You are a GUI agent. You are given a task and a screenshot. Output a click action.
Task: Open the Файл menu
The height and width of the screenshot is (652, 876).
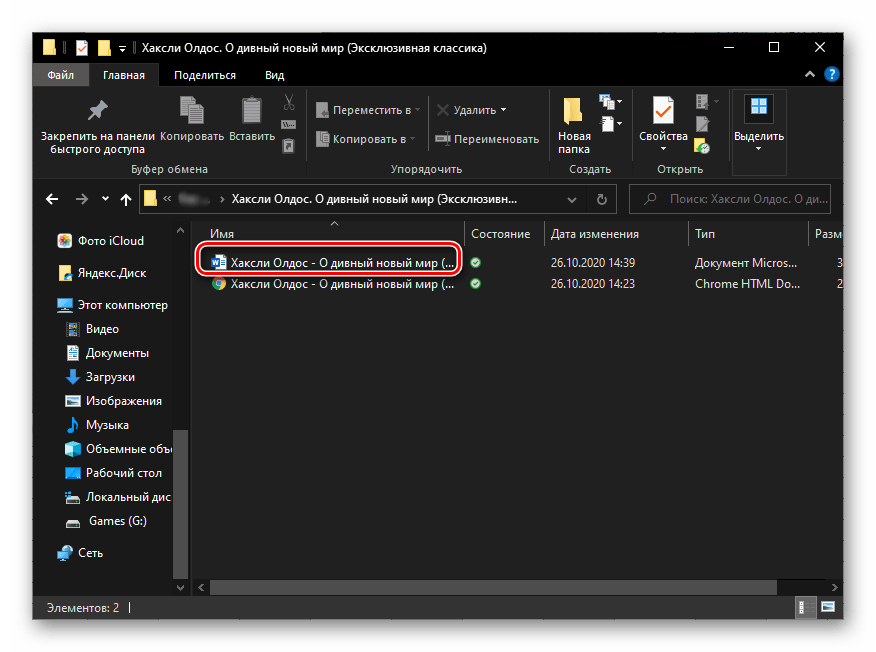click(60, 75)
